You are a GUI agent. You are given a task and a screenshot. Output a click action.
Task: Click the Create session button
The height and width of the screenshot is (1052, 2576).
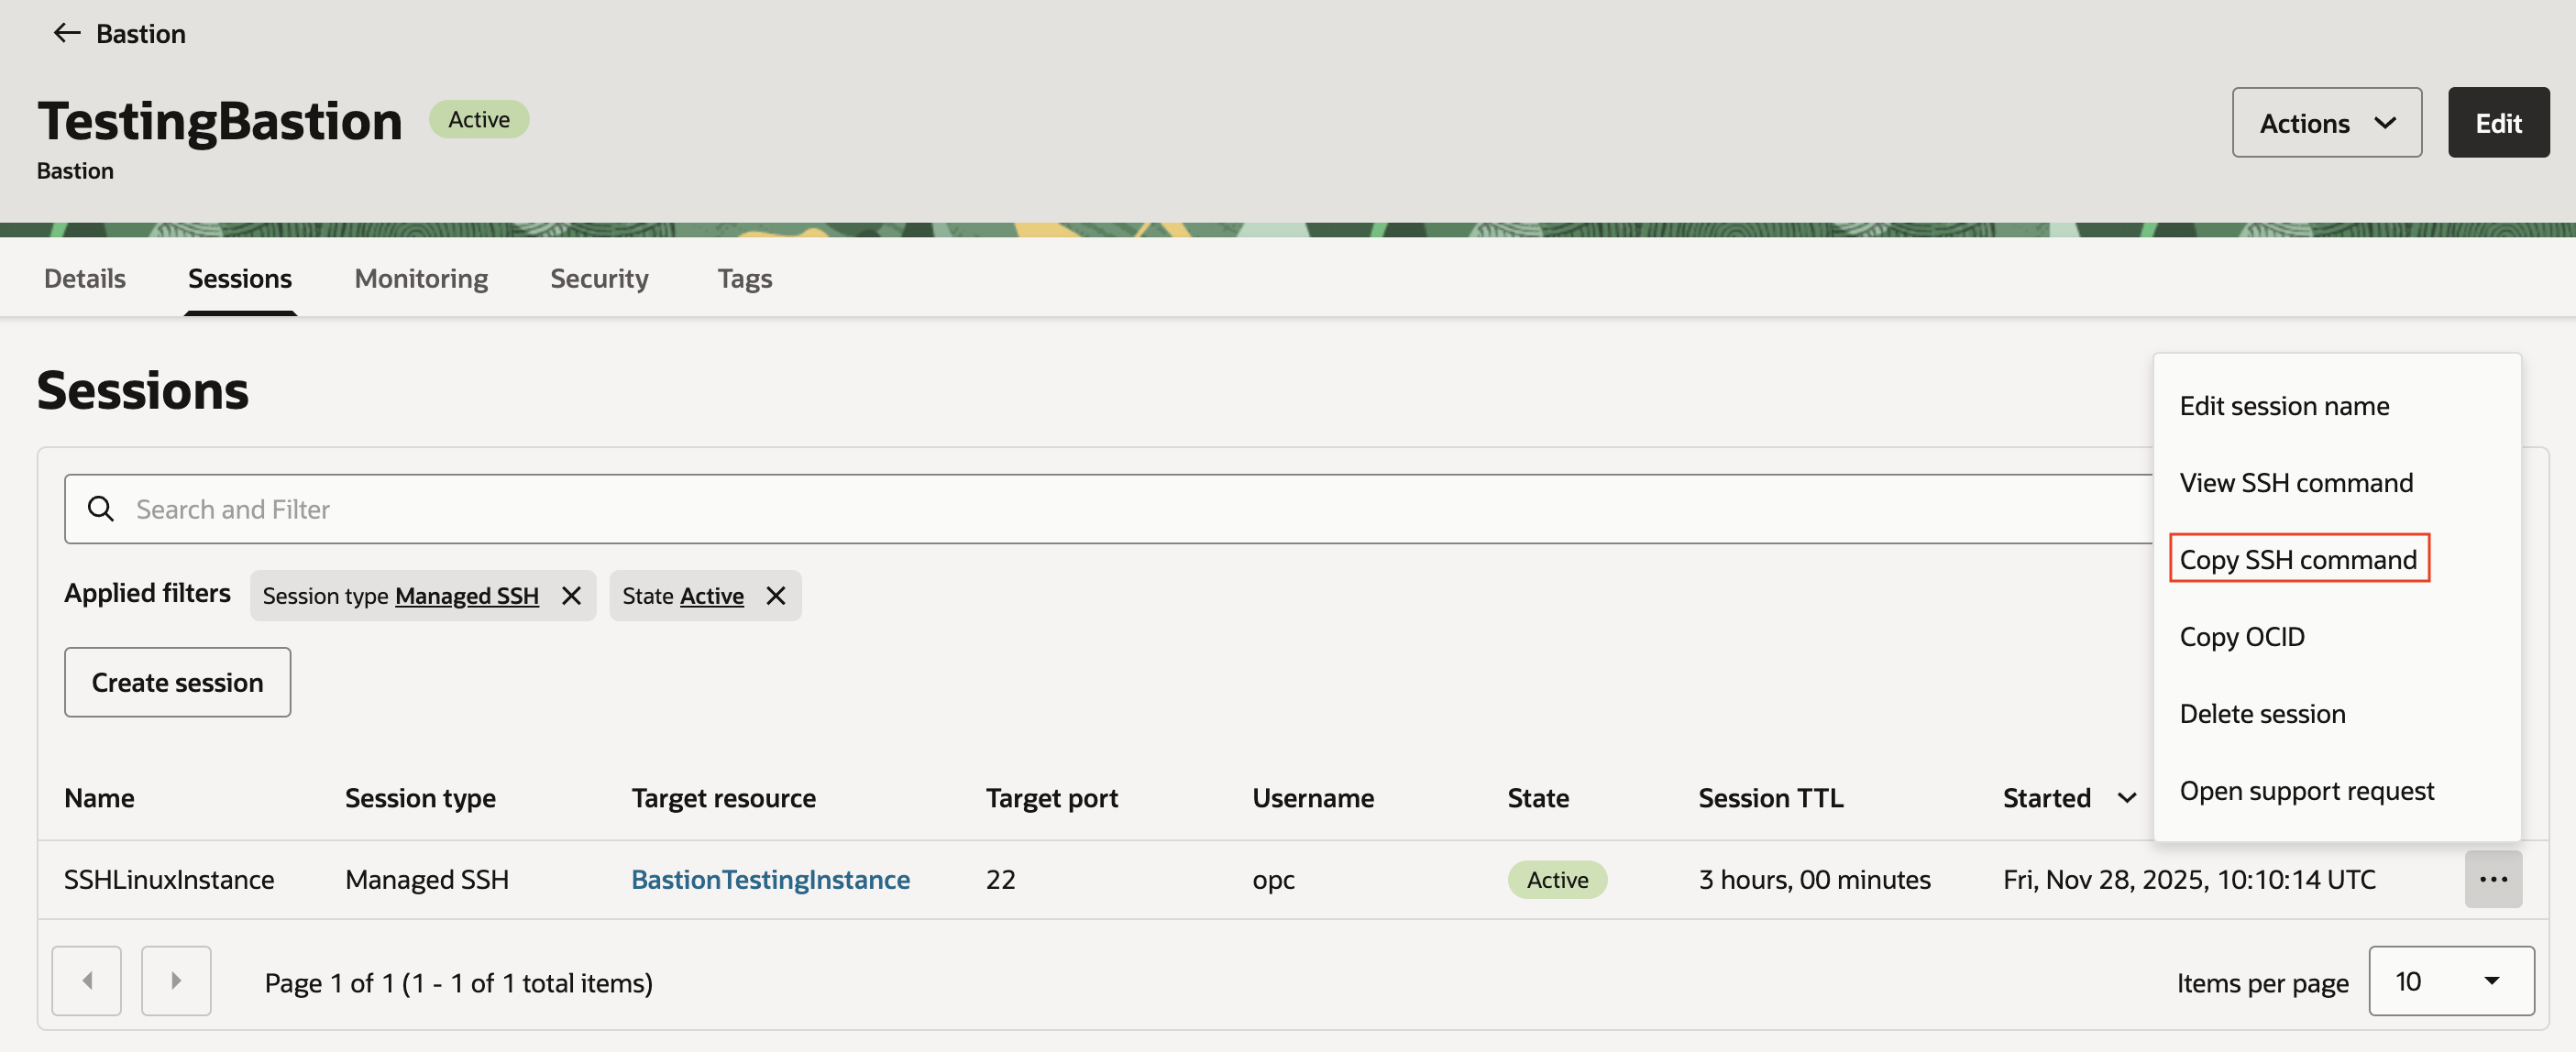177,682
